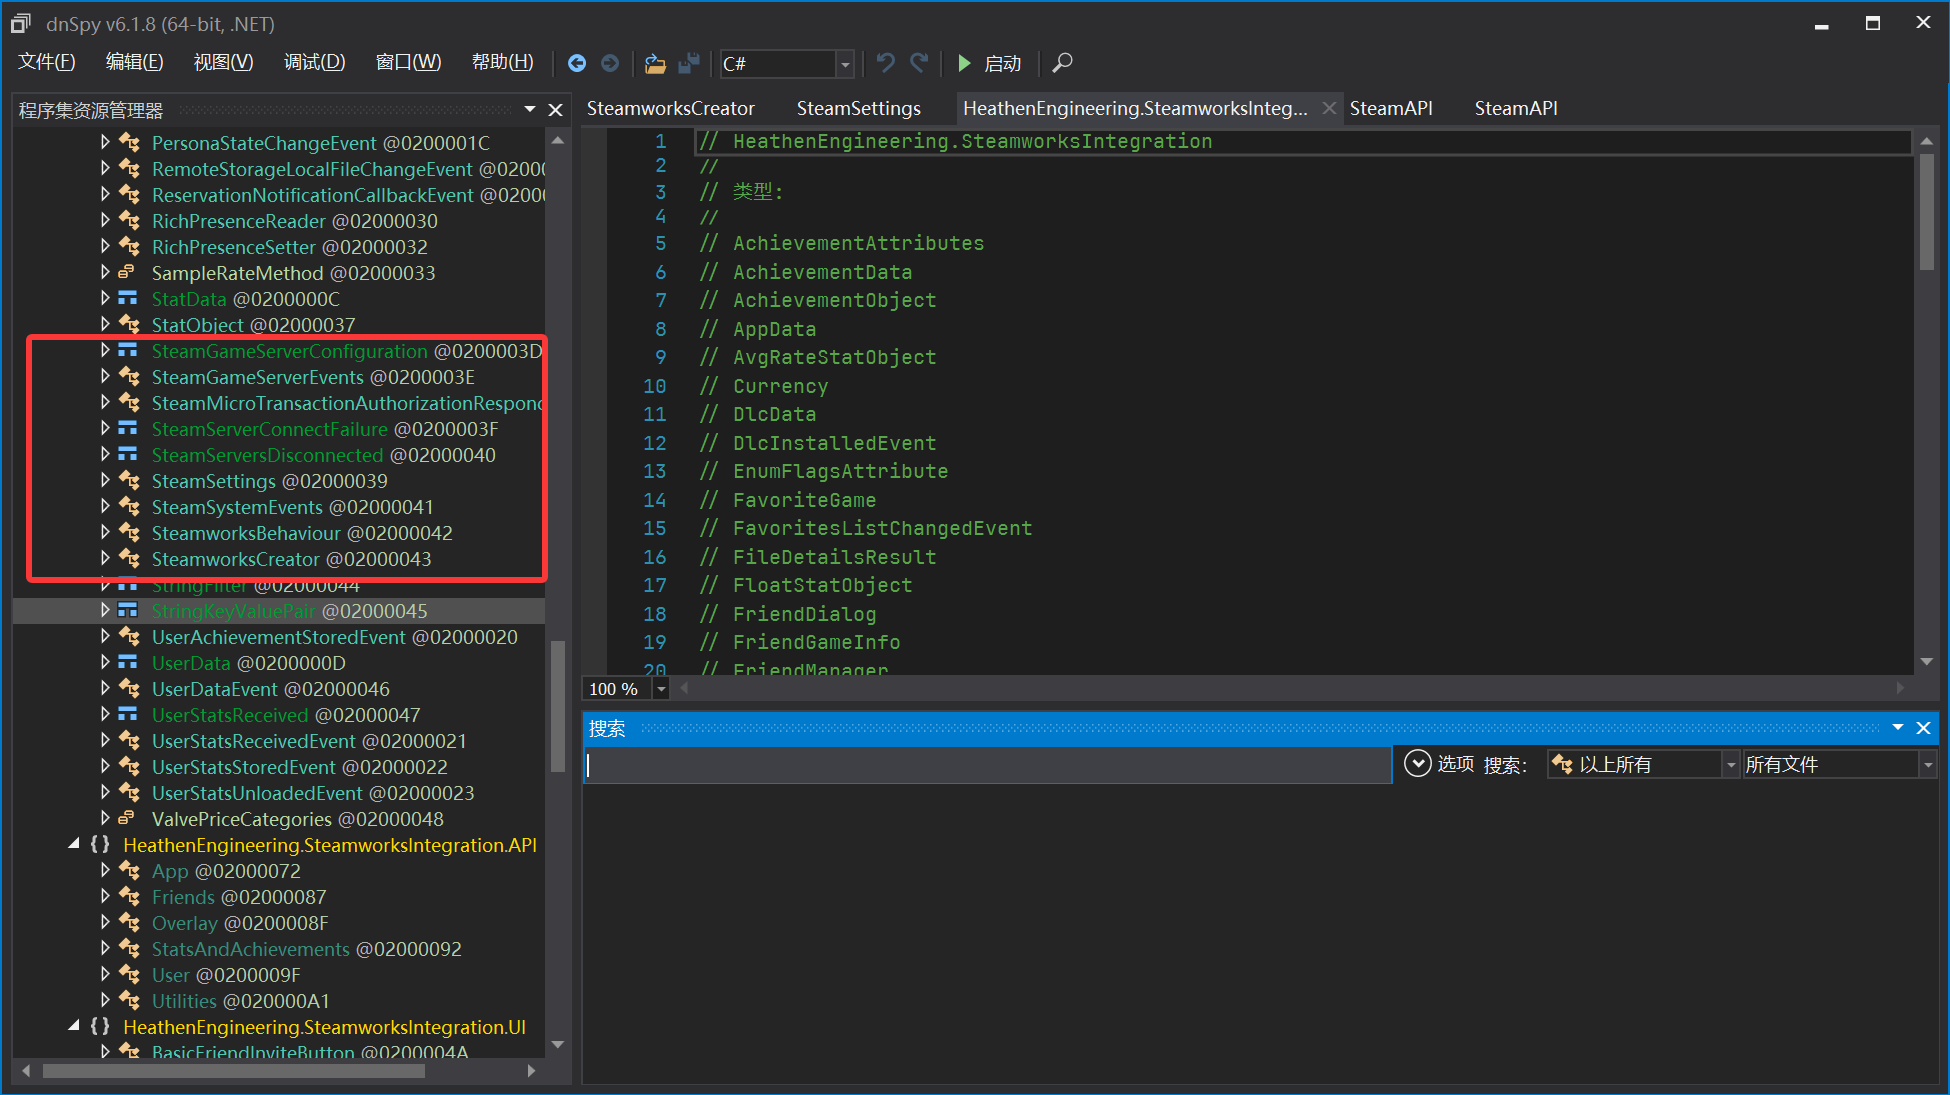This screenshot has height=1095, width=1950.
Task: Open a file with the folder icon
Action: 655,63
